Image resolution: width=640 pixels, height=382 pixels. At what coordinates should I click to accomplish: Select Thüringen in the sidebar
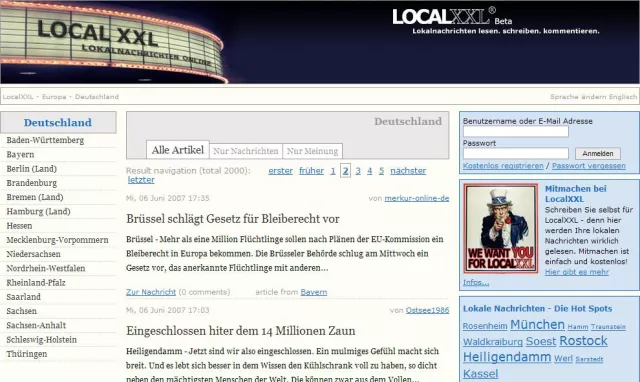[27, 354]
